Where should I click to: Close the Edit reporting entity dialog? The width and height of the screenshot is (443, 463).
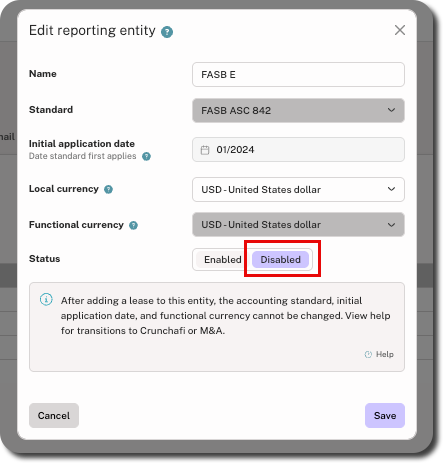(400, 30)
